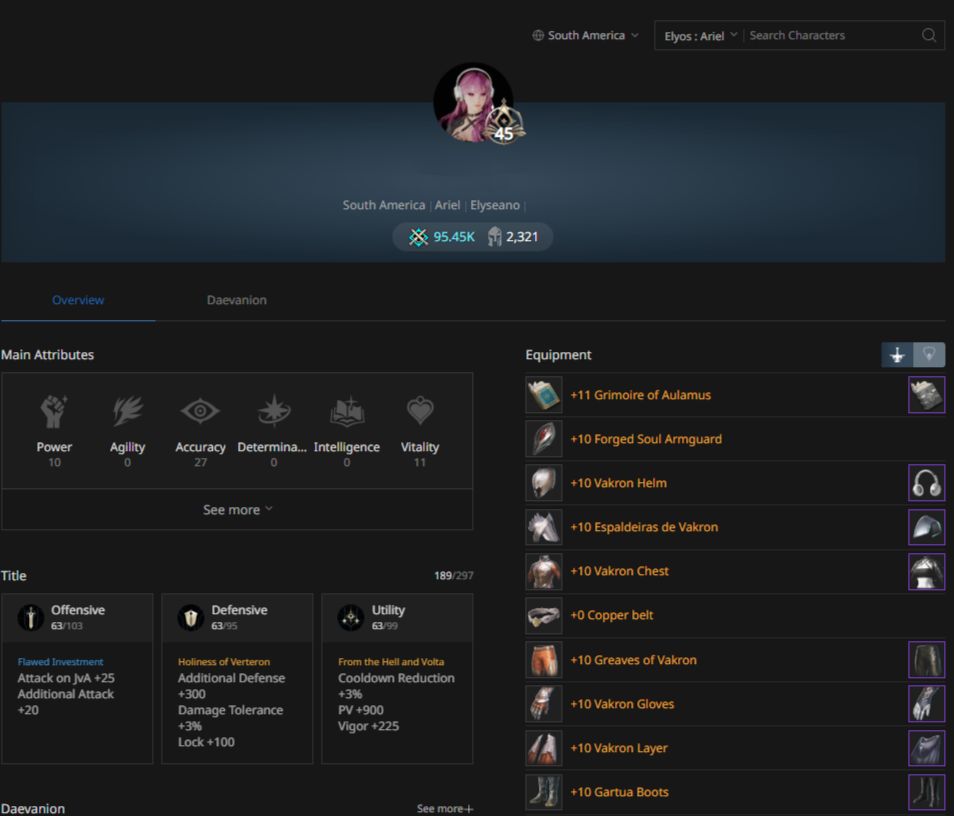954x816 pixels.
Task: Open the South America region dropdown
Action: [x=585, y=35]
